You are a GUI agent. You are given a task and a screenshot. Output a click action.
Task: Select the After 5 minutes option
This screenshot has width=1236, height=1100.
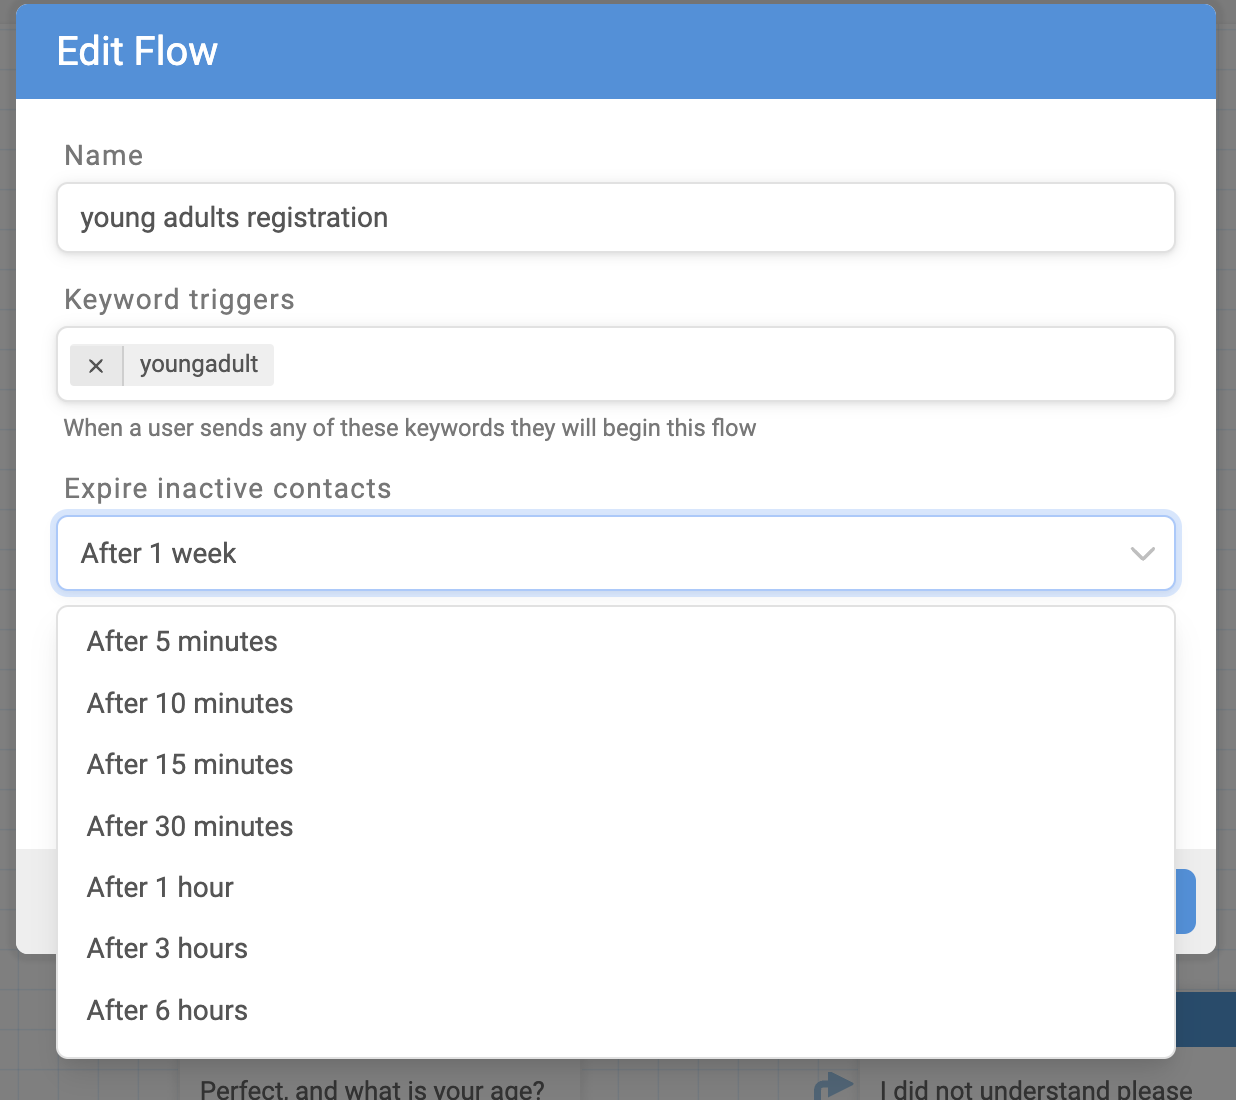pos(181,641)
